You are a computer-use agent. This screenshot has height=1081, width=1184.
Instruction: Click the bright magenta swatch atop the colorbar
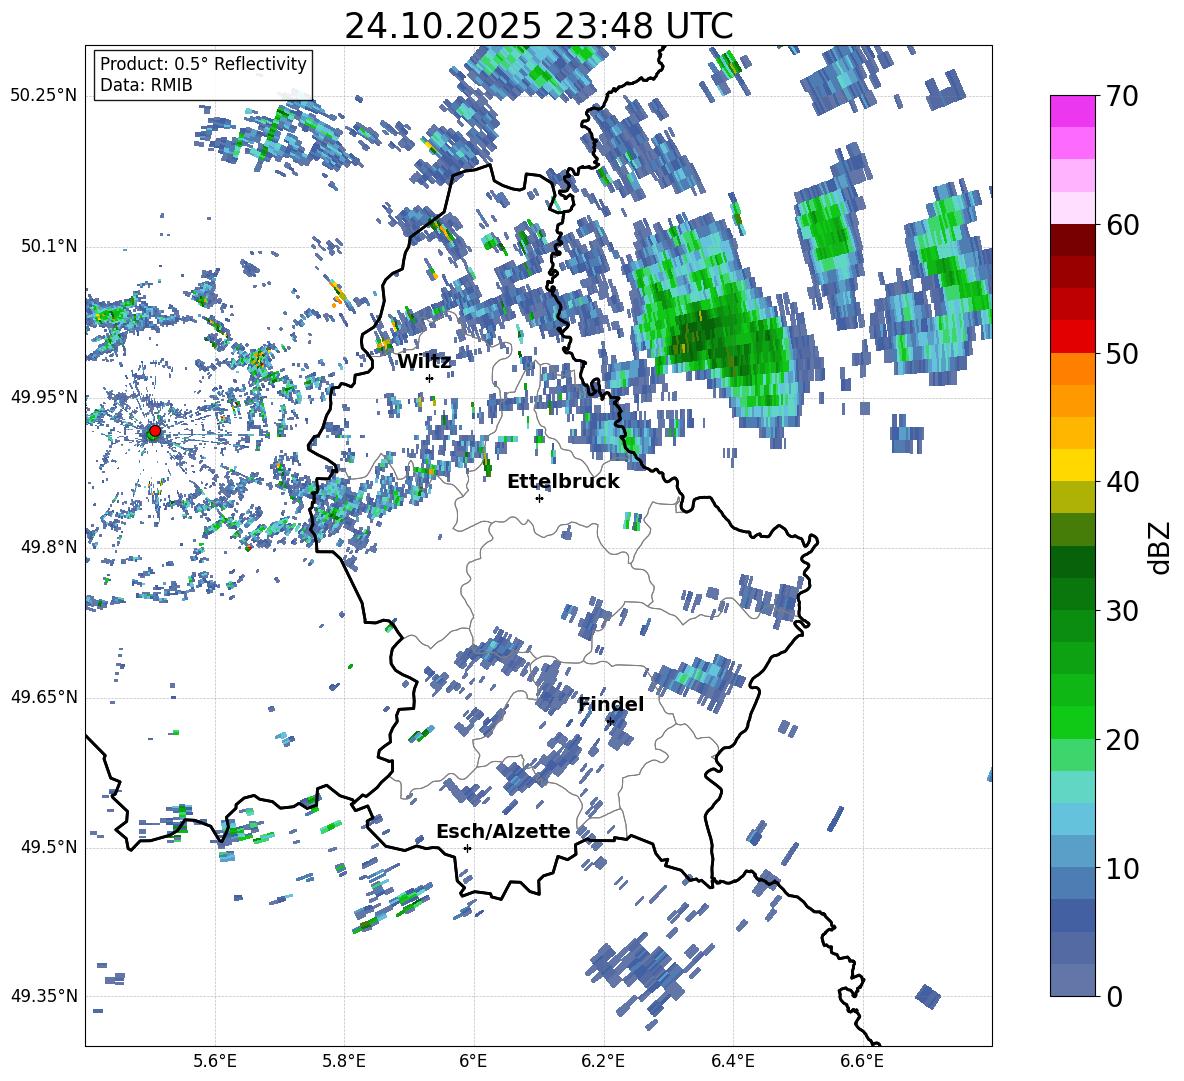(x=1072, y=111)
